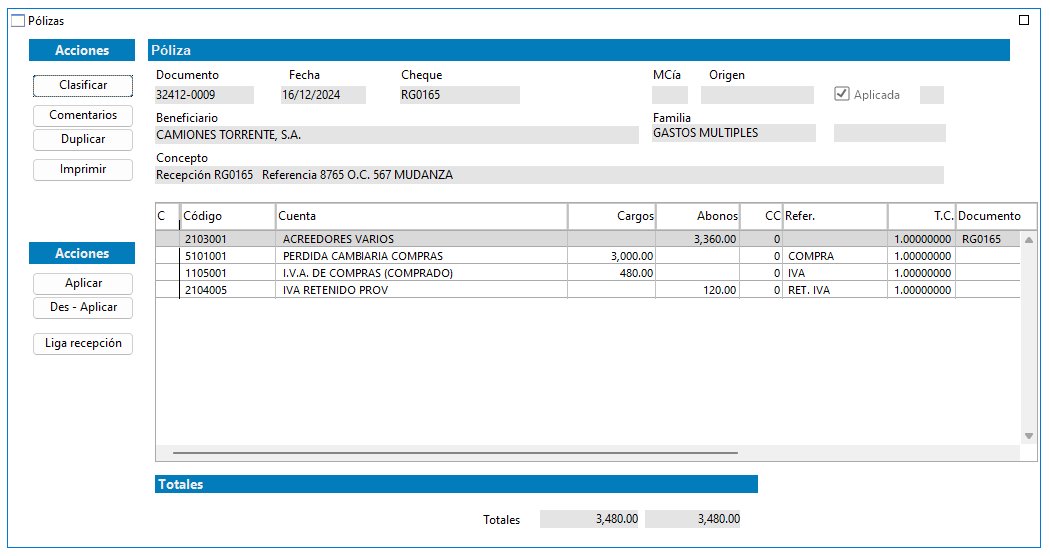Viewport: 1050px width, 556px height.
Task: Click the 120.00 abono cell
Action: point(698,290)
